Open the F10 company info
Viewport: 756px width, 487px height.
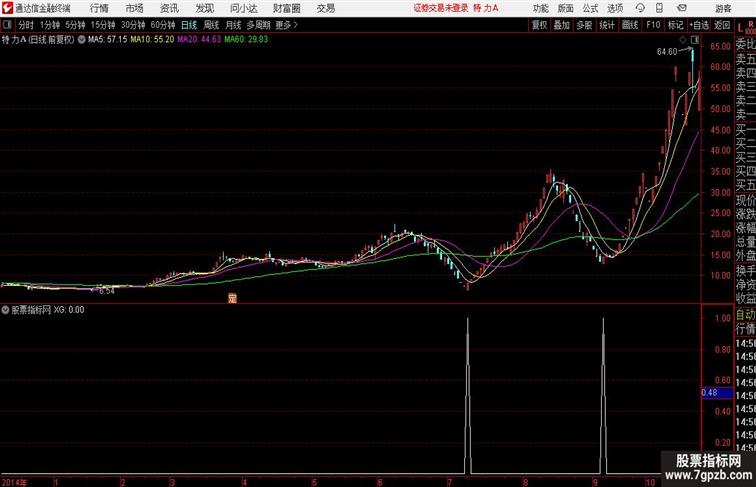click(653, 25)
